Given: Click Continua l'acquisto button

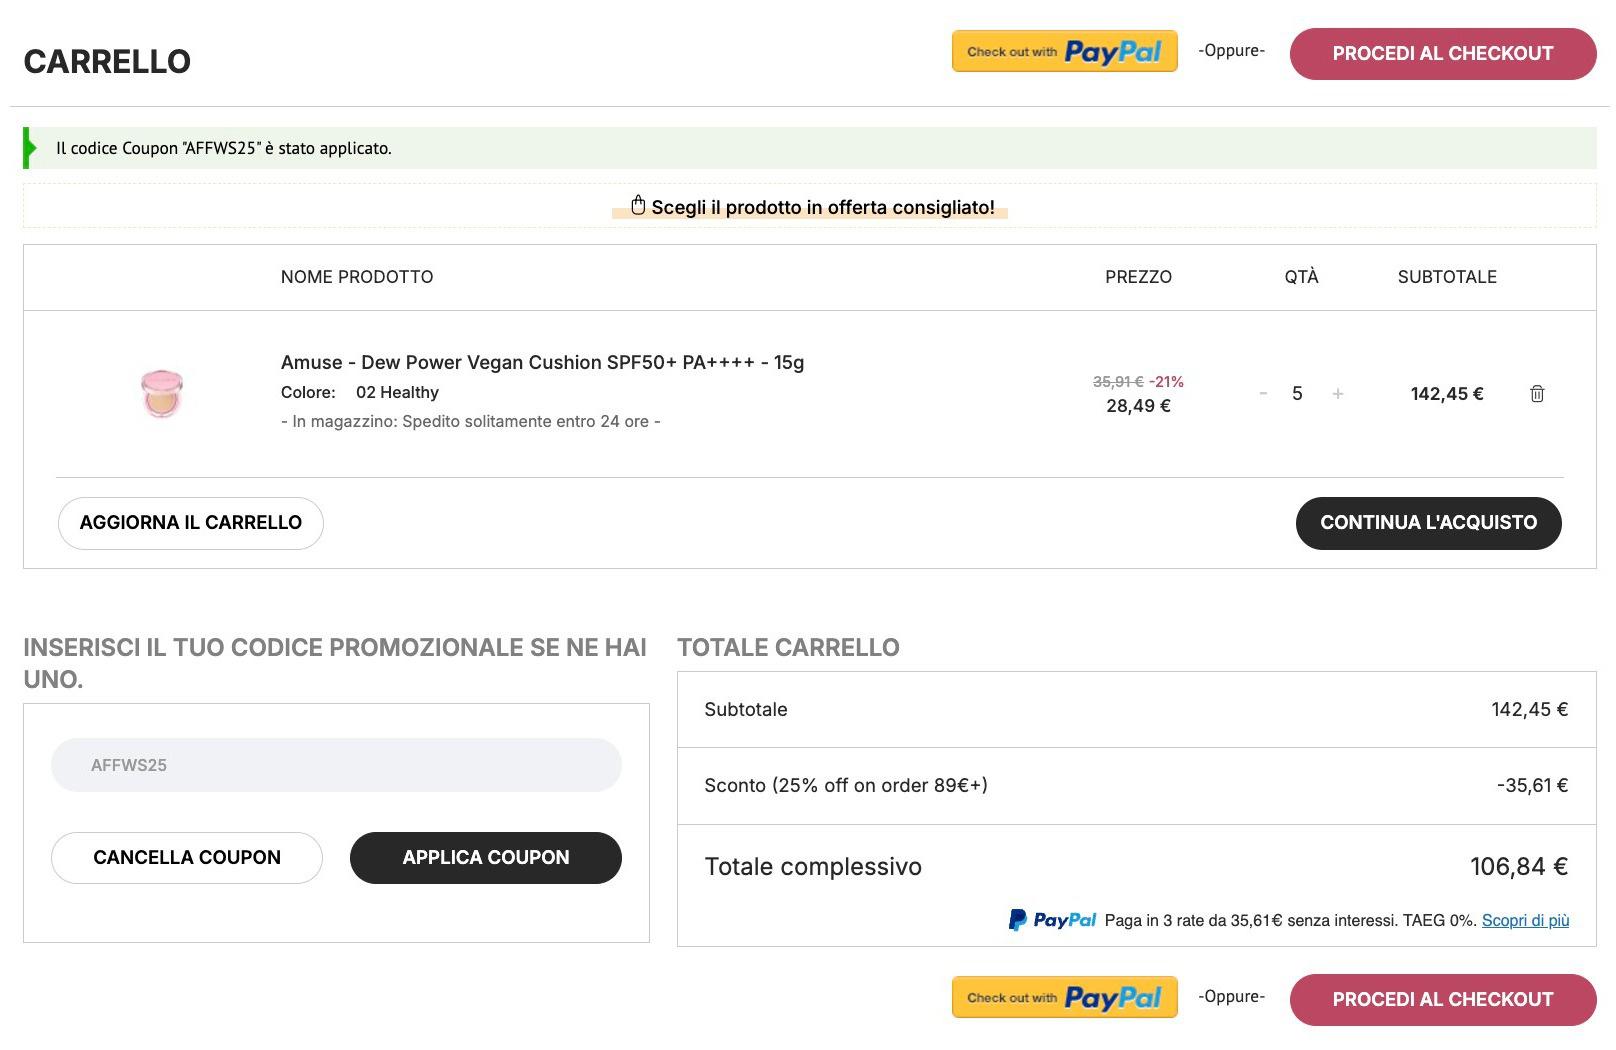Looking at the screenshot, I should [1428, 523].
